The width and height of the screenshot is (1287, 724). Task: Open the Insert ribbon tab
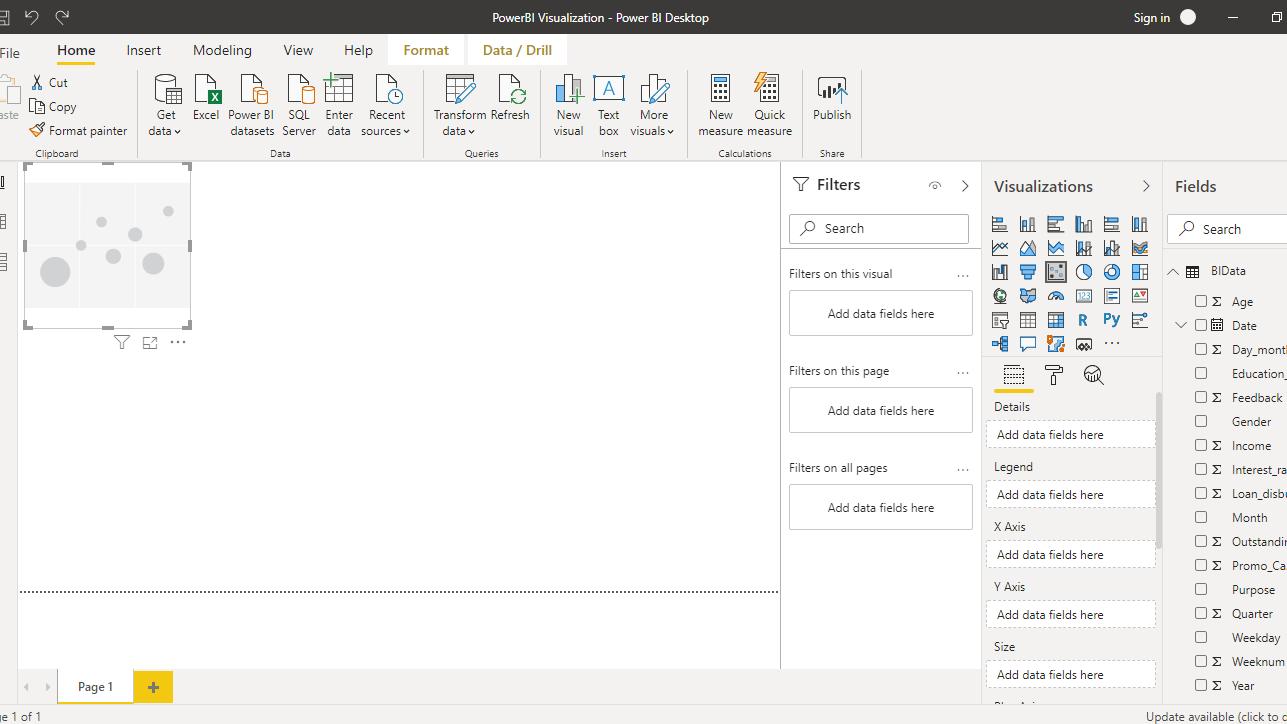(x=144, y=50)
